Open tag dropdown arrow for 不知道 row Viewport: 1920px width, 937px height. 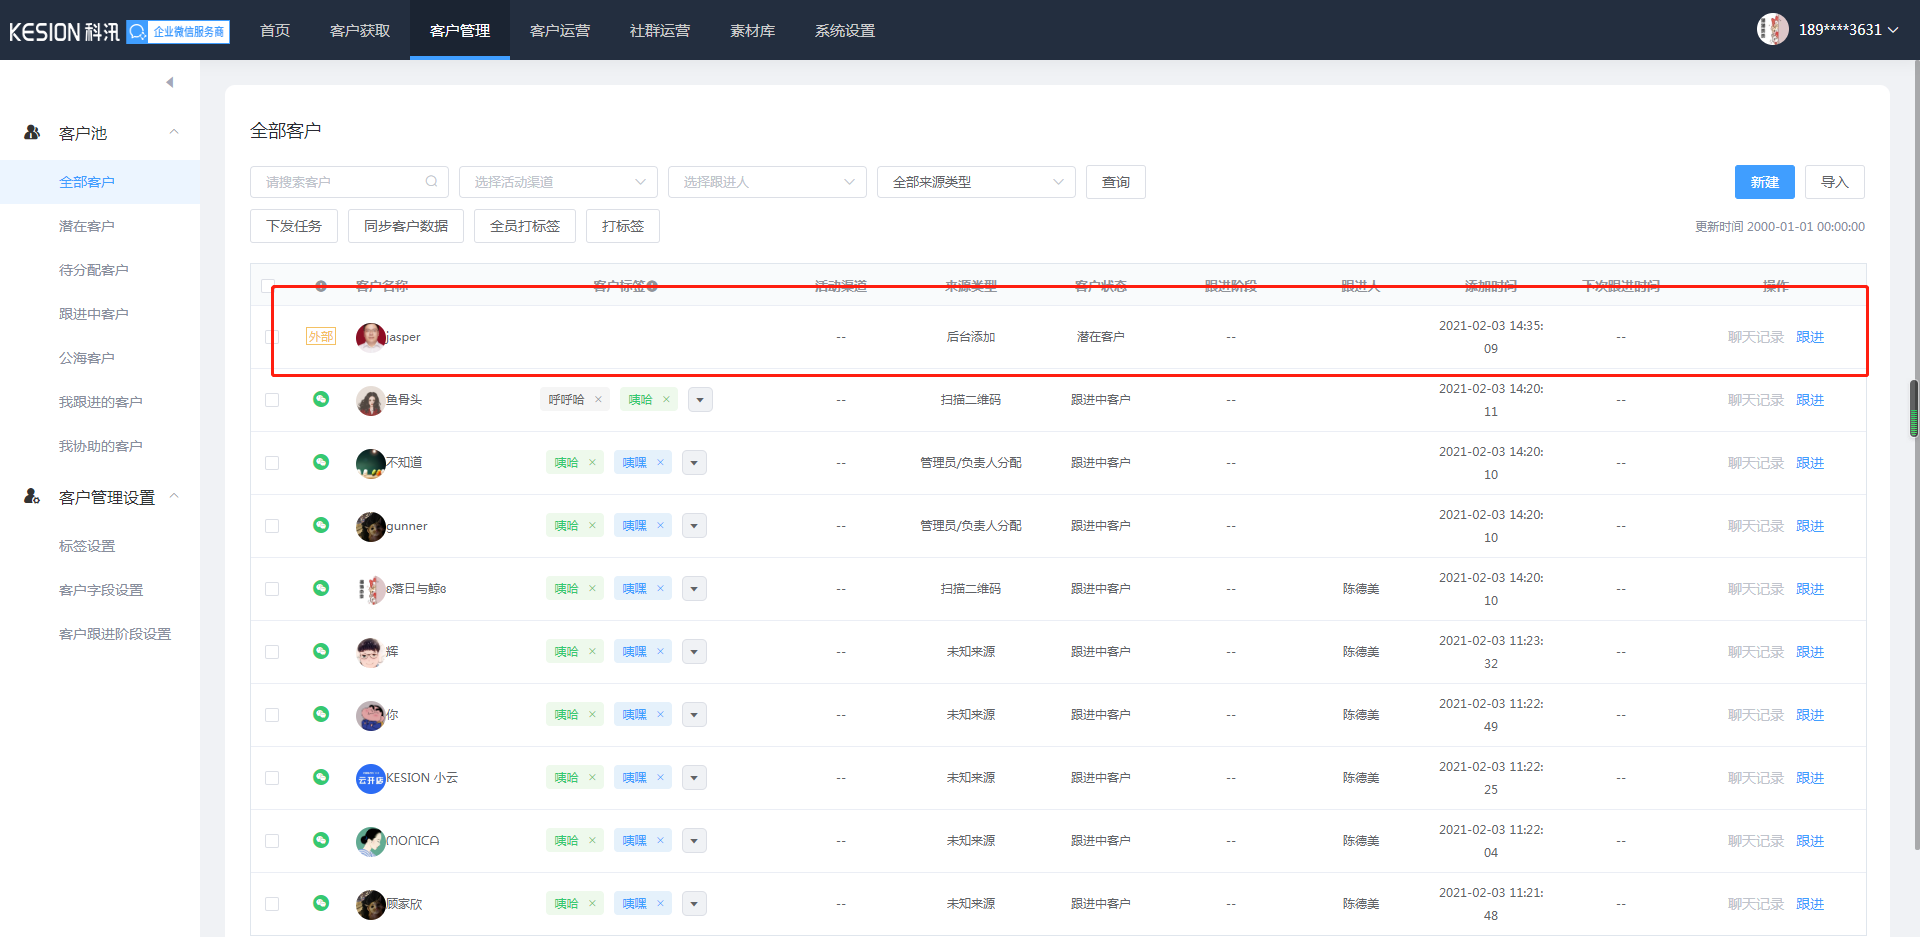point(694,463)
